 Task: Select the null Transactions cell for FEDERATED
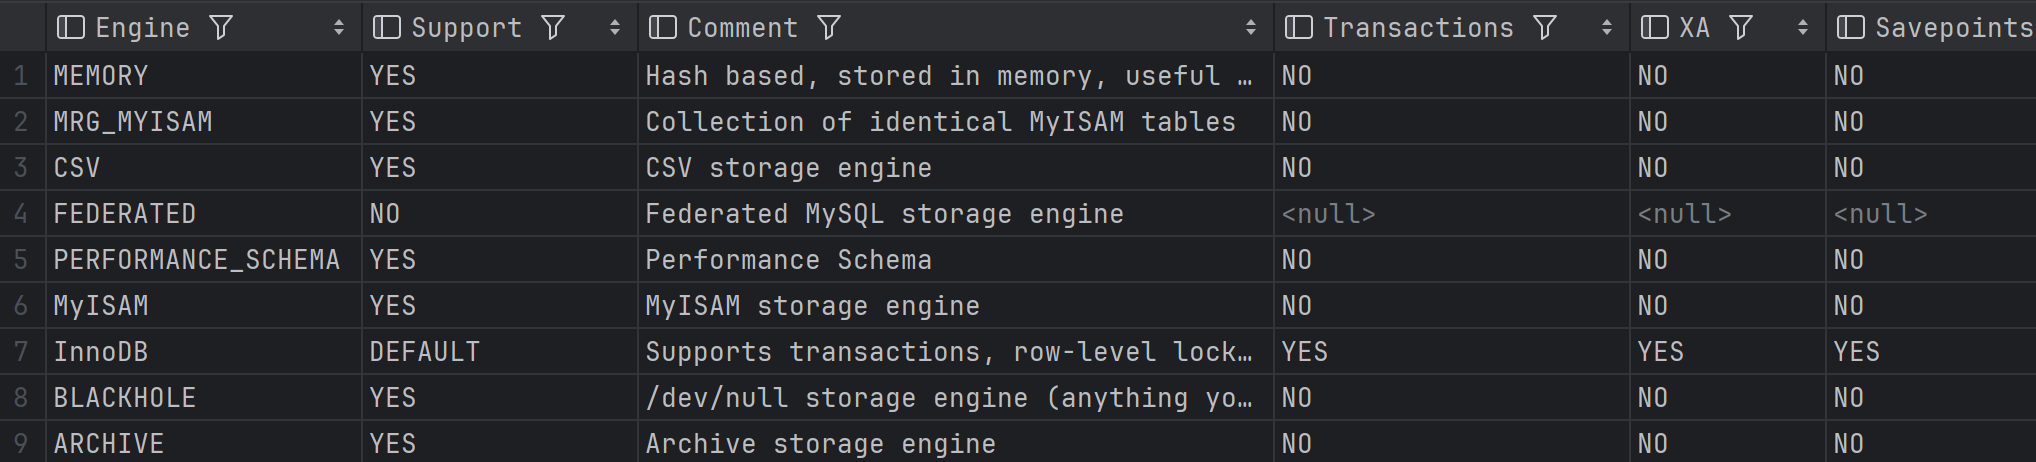(1452, 214)
